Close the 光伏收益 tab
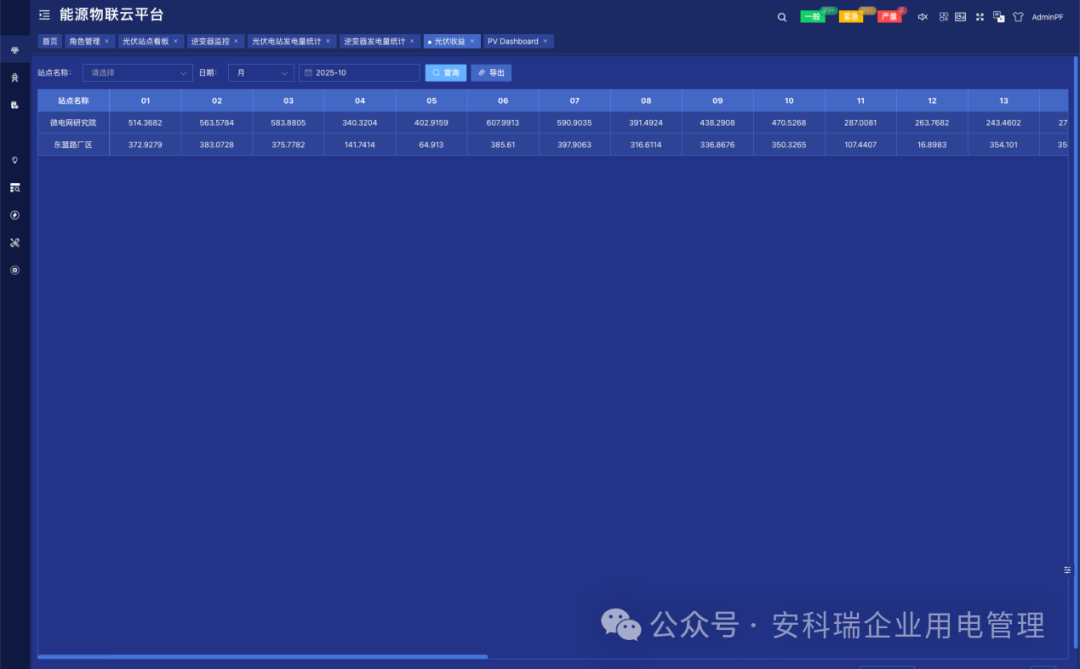 point(472,41)
